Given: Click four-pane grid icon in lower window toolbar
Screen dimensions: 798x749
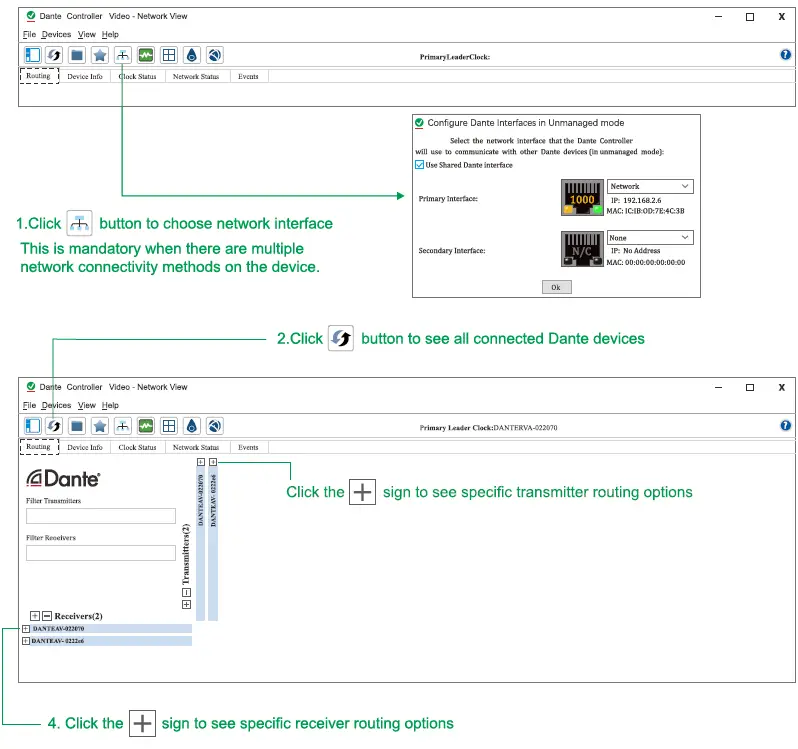Looking at the screenshot, I should 168,426.
